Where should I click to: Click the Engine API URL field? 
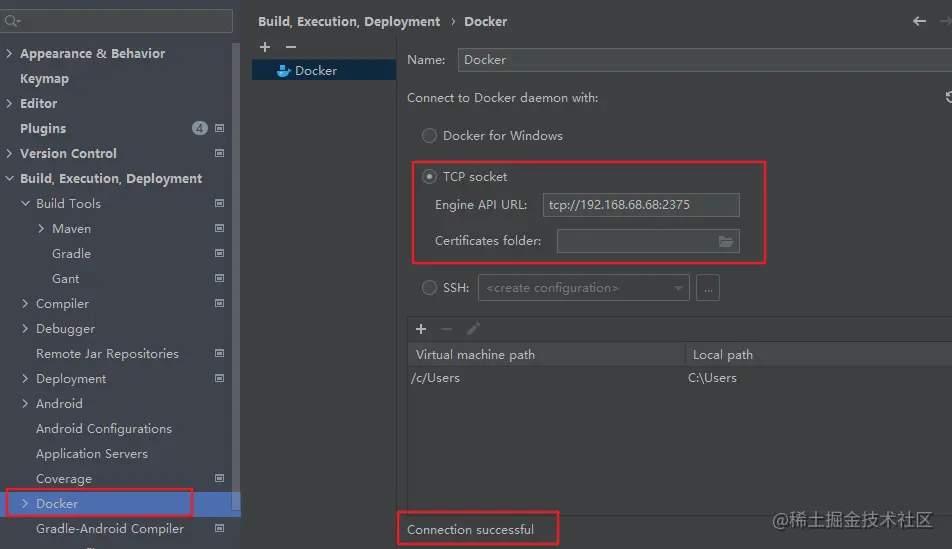click(641, 205)
